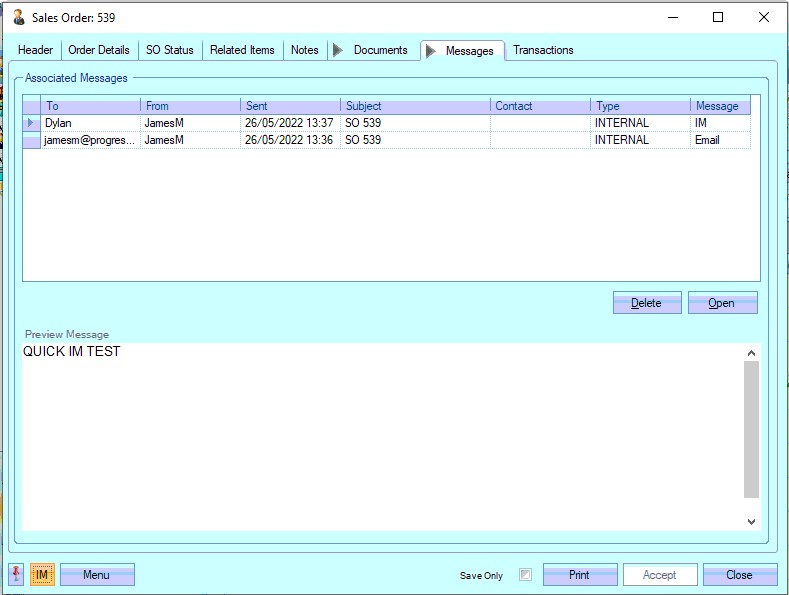Open the Menu button
This screenshot has width=789, height=595.
[x=97, y=575]
